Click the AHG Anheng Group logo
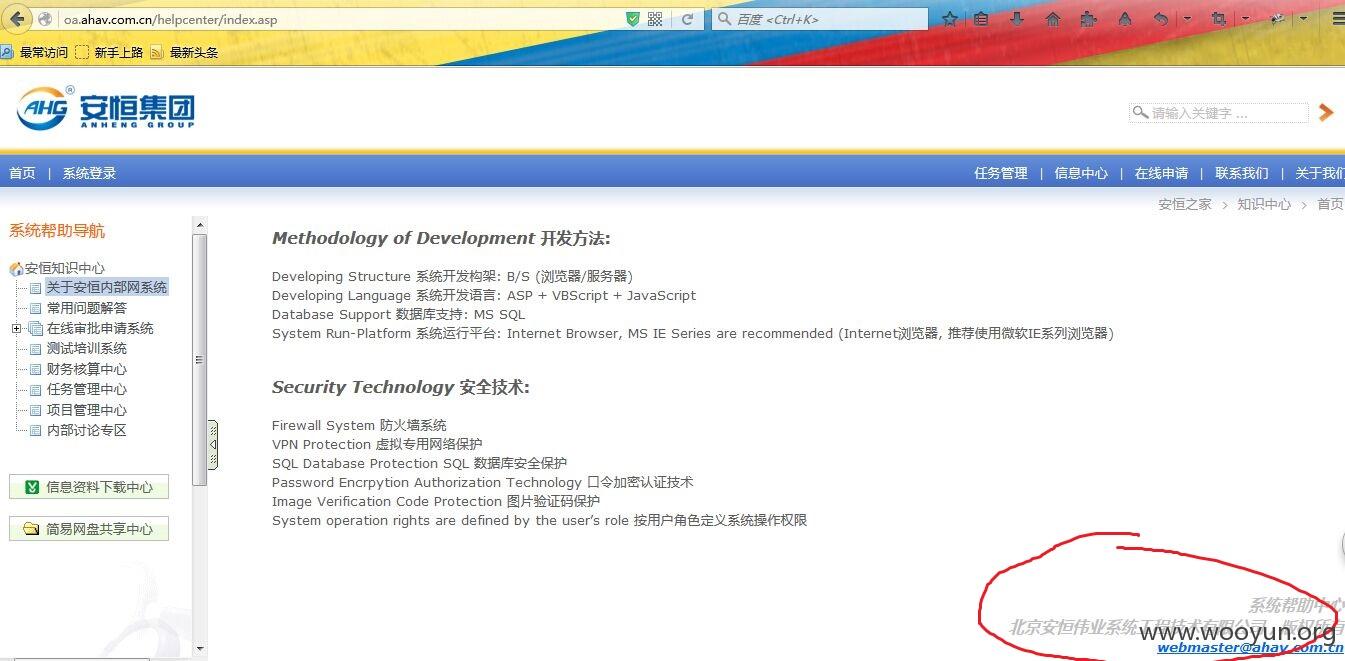 tap(106, 107)
